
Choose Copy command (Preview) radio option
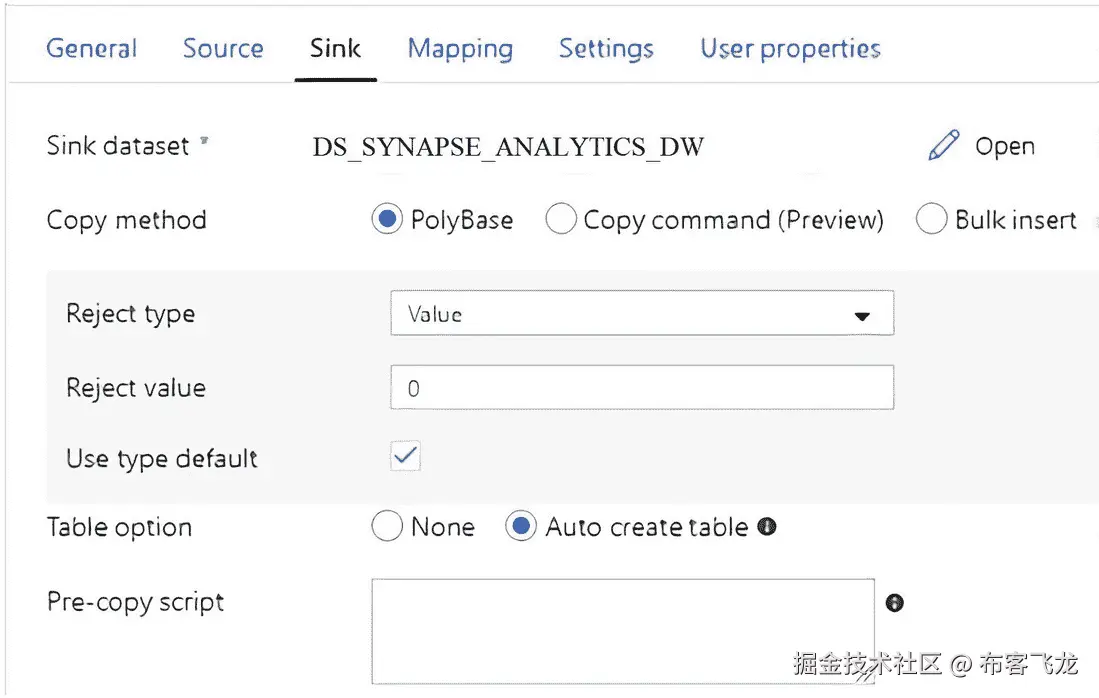[x=561, y=220]
